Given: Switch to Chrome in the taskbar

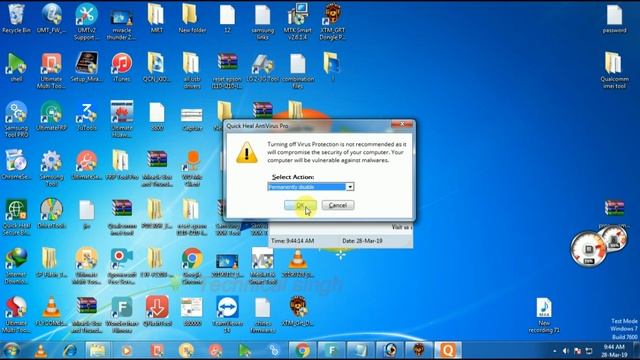Looking at the screenshot, I should pyautogui.click(x=302, y=350).
